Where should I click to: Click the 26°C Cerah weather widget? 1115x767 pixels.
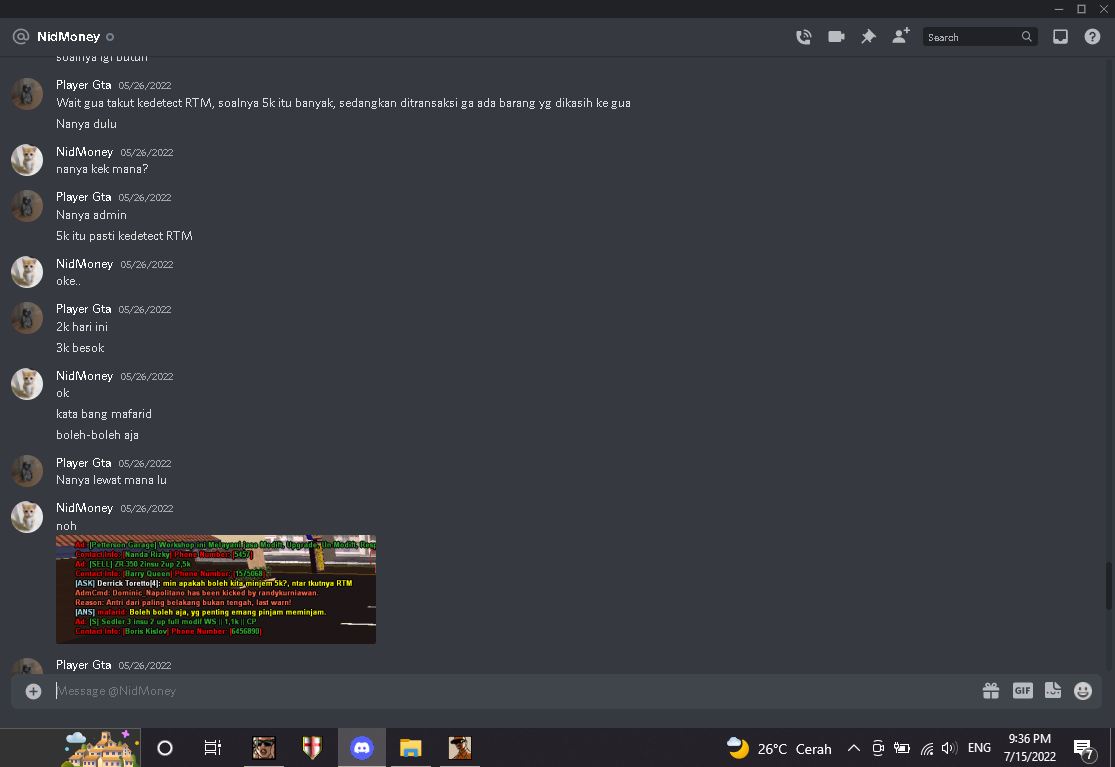click(779, 748)
